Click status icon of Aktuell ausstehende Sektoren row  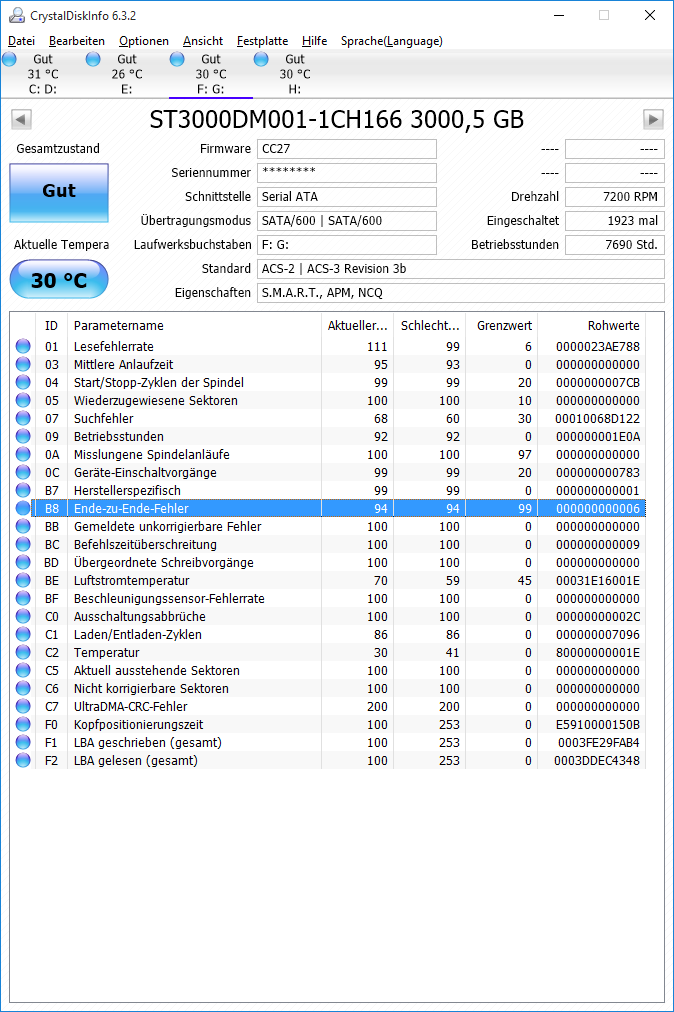pyautogui.click(x=23, y=670)
